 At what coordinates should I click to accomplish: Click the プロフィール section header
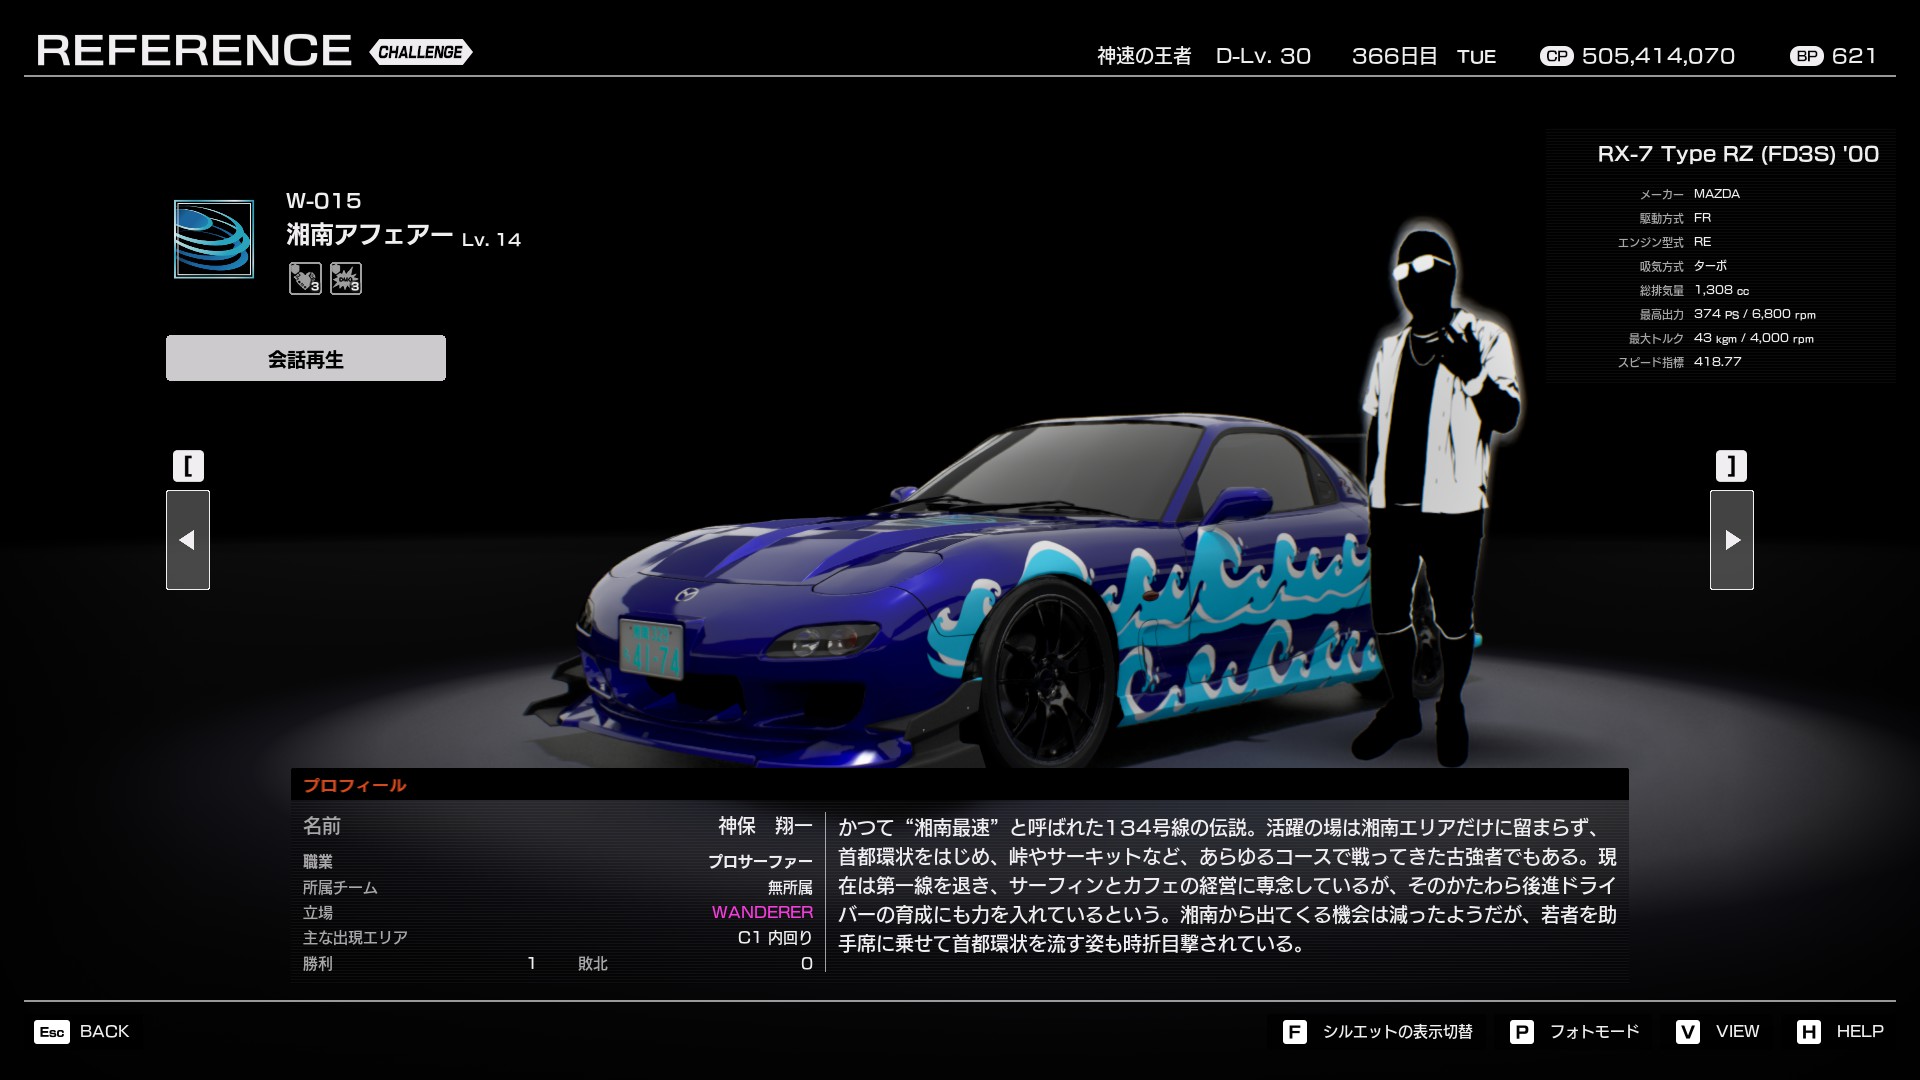(355, 785)
